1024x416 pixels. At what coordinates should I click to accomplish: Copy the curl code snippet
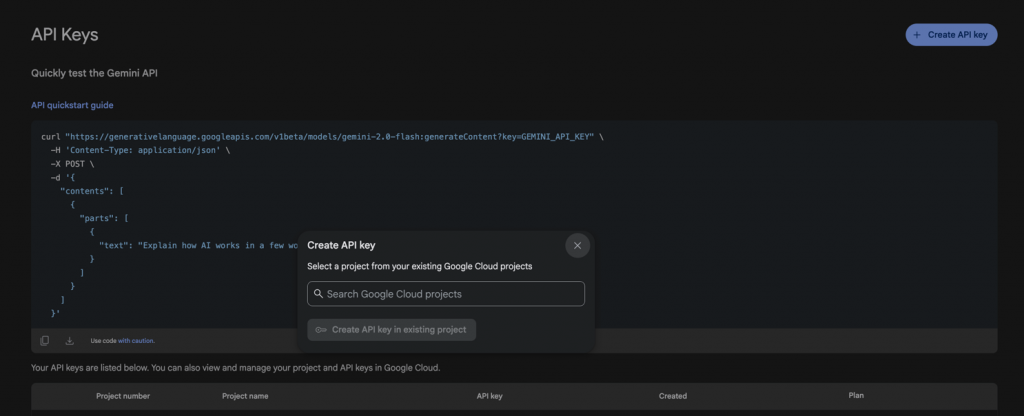pos(45,341)
